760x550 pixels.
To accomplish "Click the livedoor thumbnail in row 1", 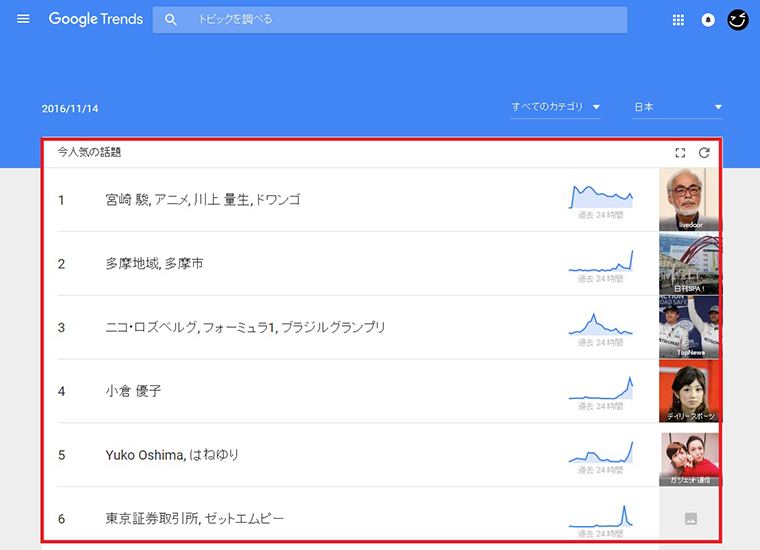I will point(689,199).
